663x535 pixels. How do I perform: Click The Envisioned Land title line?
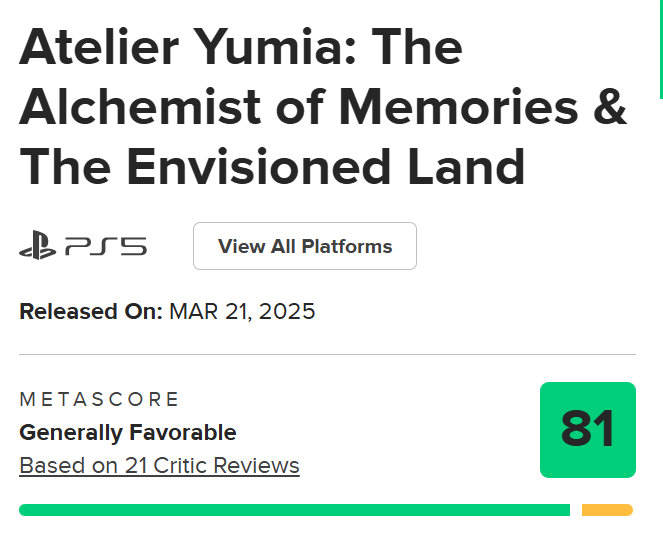[272, 167]
